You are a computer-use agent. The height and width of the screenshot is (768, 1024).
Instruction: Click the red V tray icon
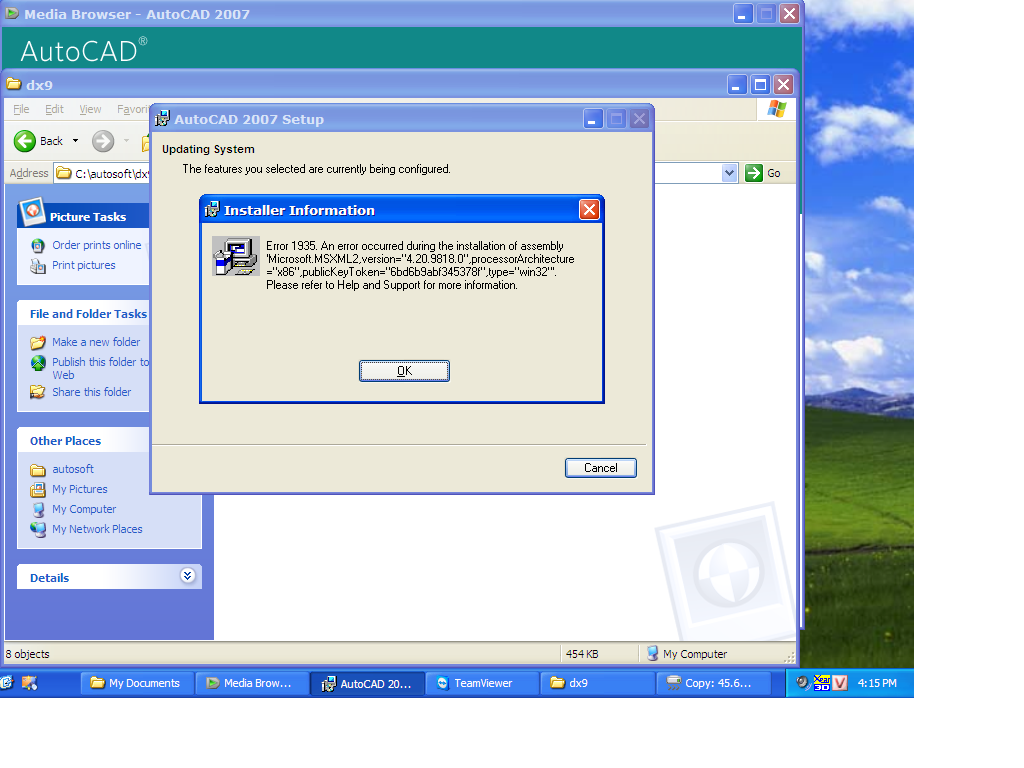[x=840, y=683]
